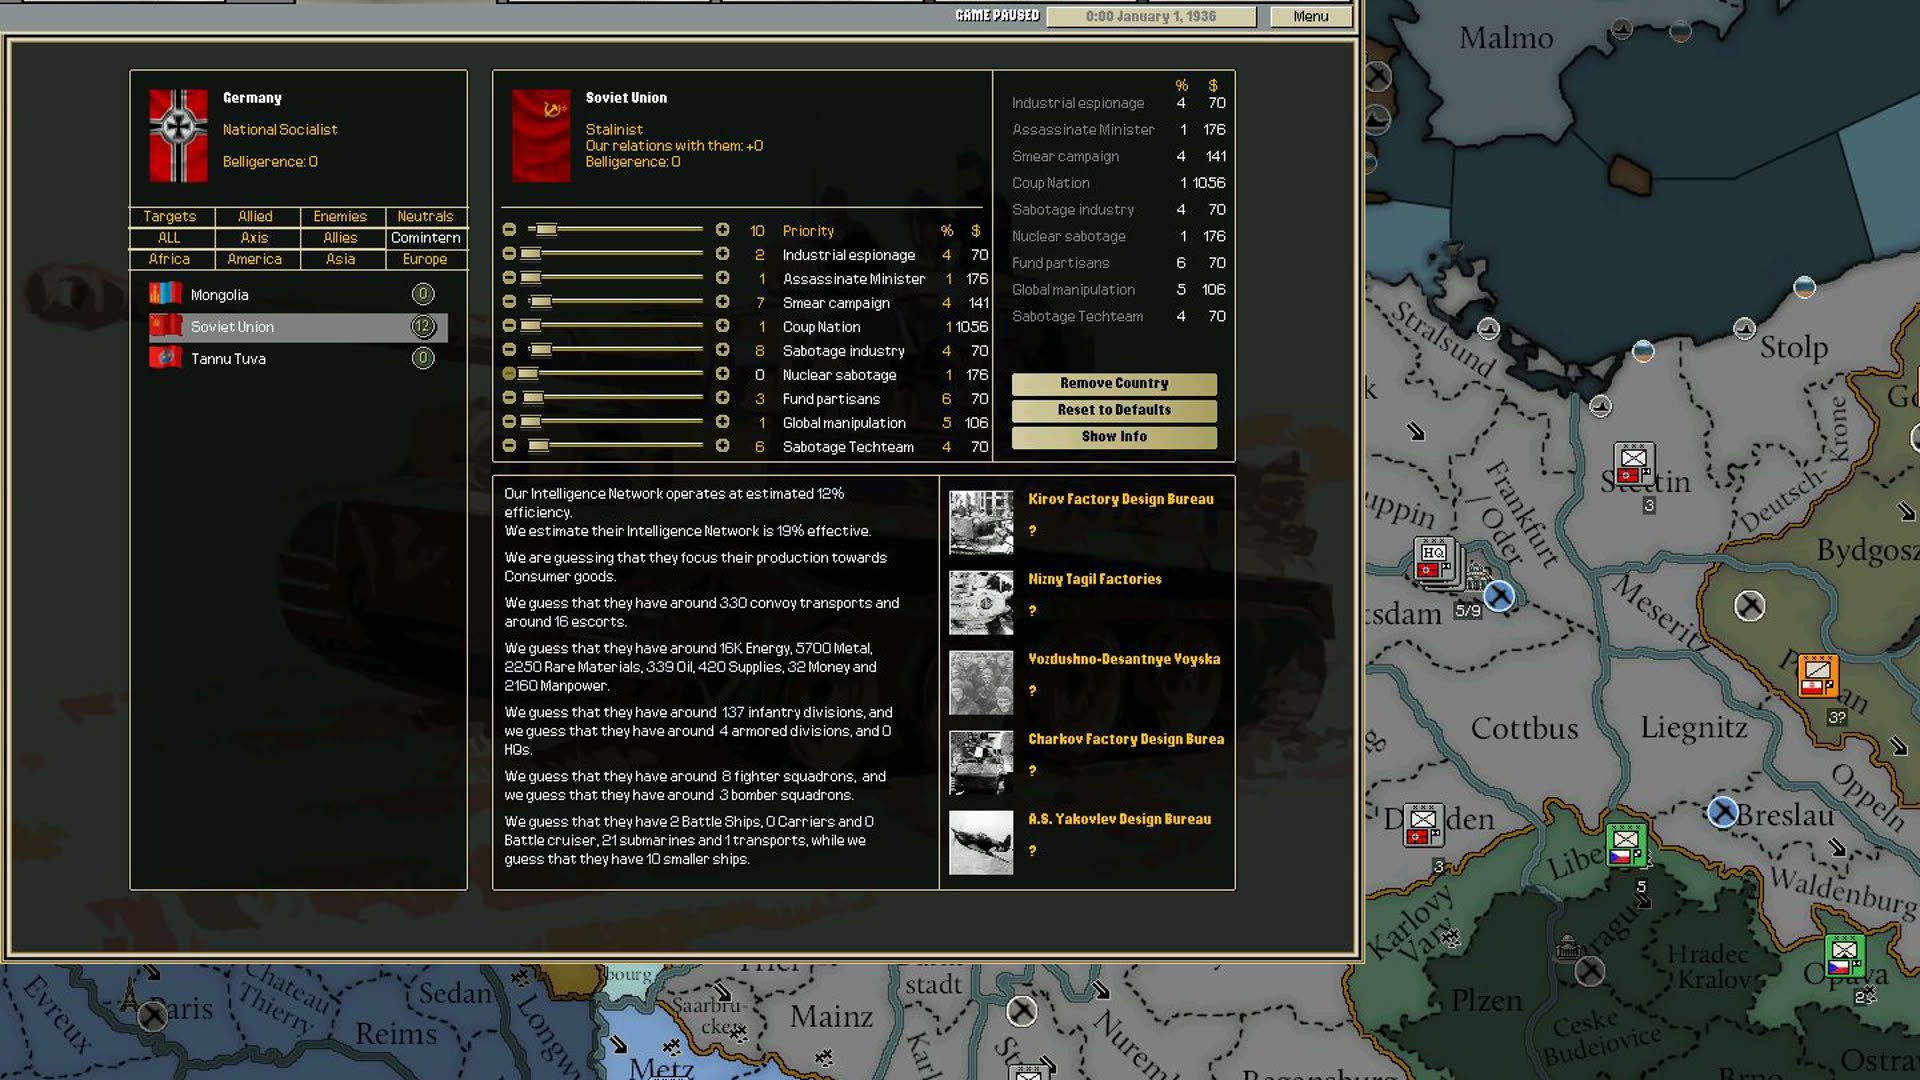Adjust the Smear campaign slider track

coord(614,302)
